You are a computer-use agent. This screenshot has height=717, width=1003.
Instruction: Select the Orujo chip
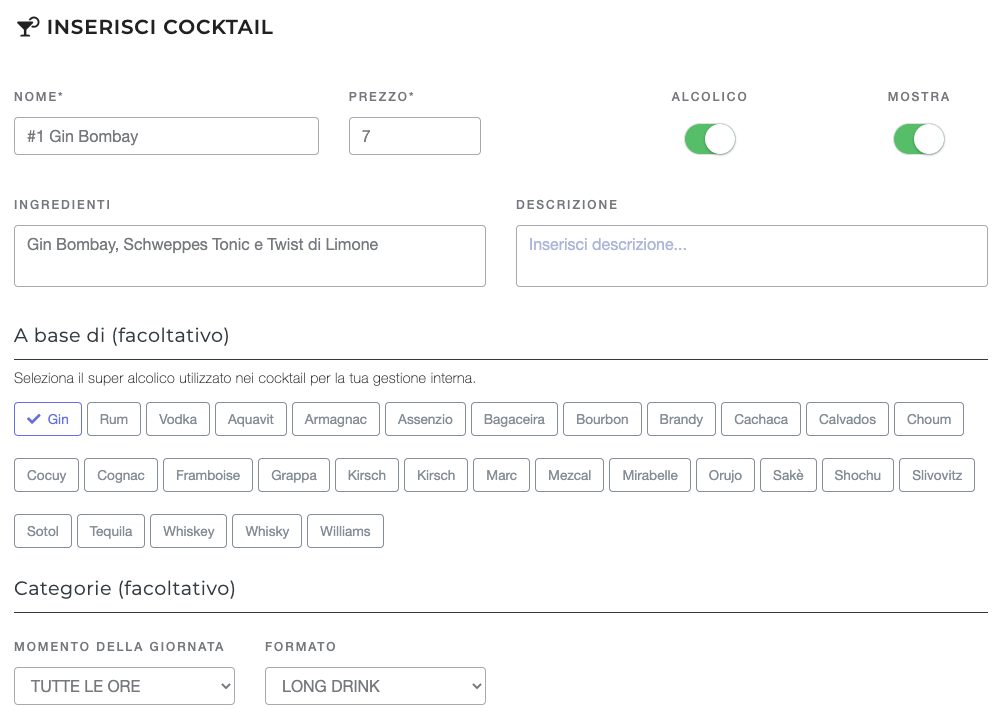[x=725, y=475]
